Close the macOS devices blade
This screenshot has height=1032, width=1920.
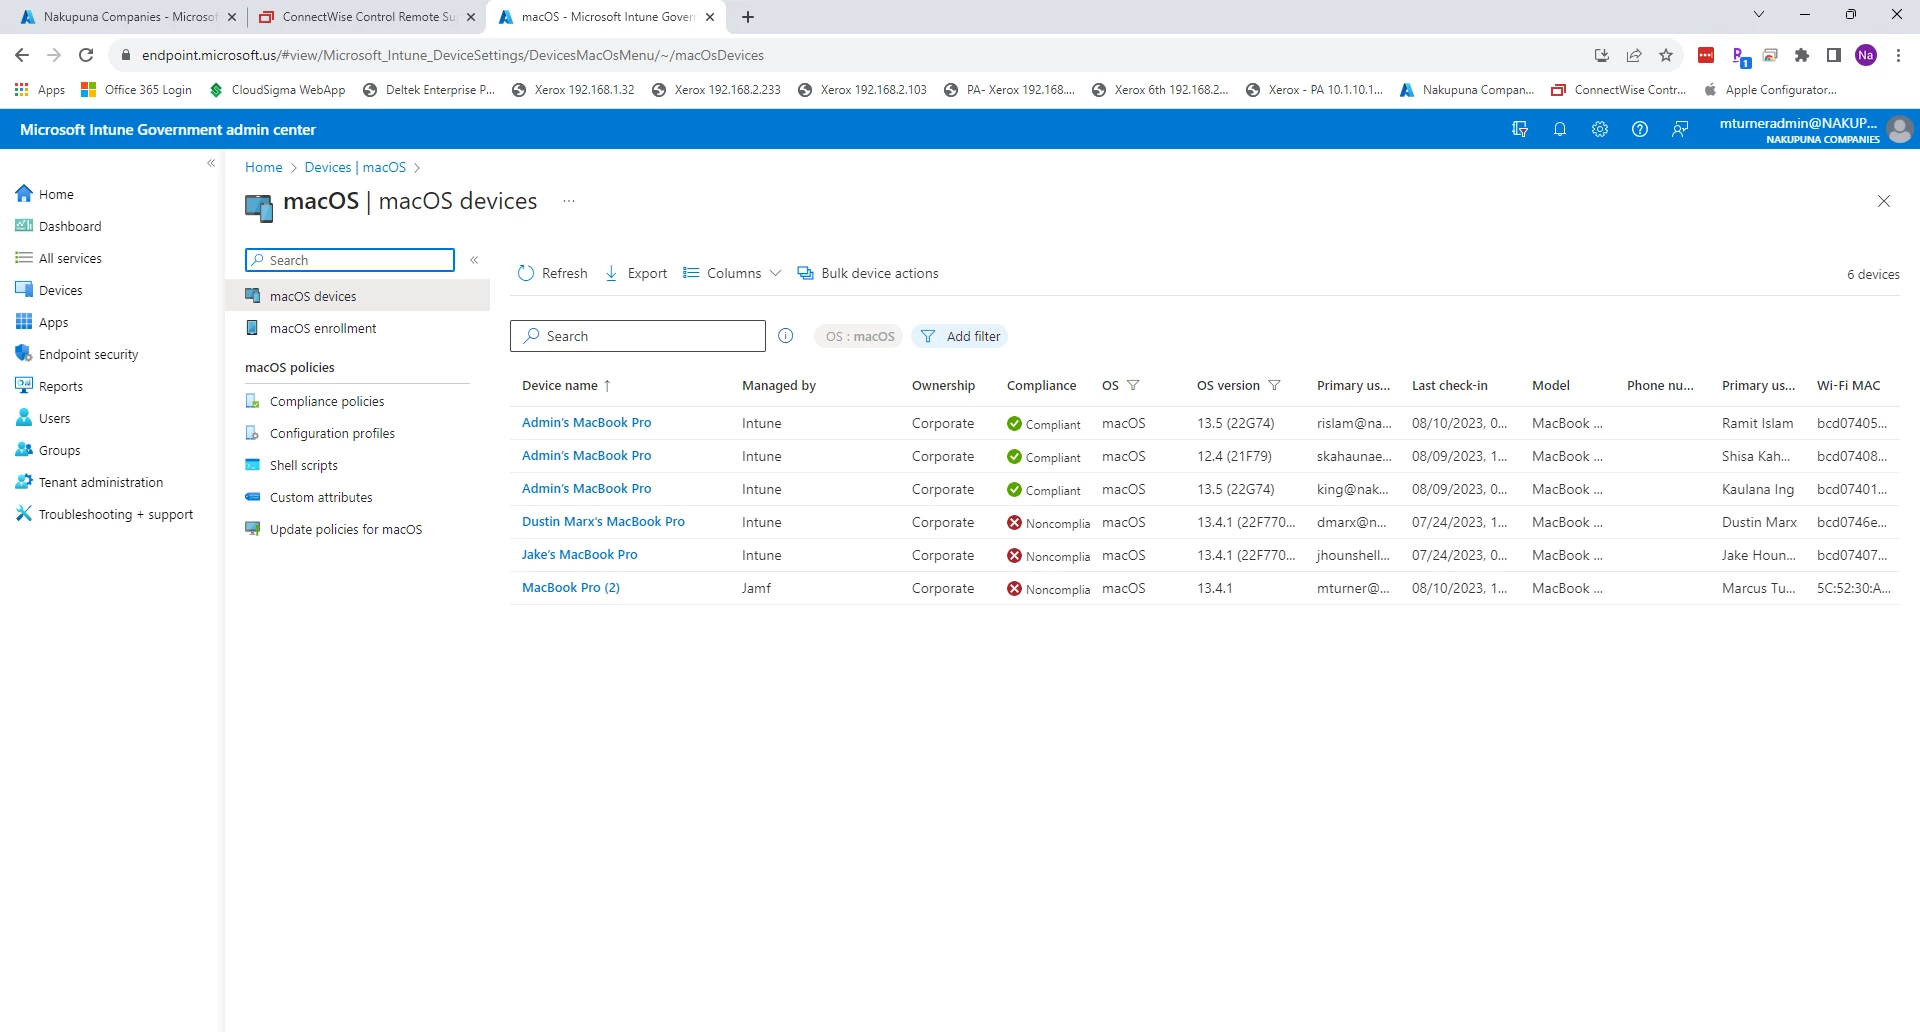coord(1884,201)
